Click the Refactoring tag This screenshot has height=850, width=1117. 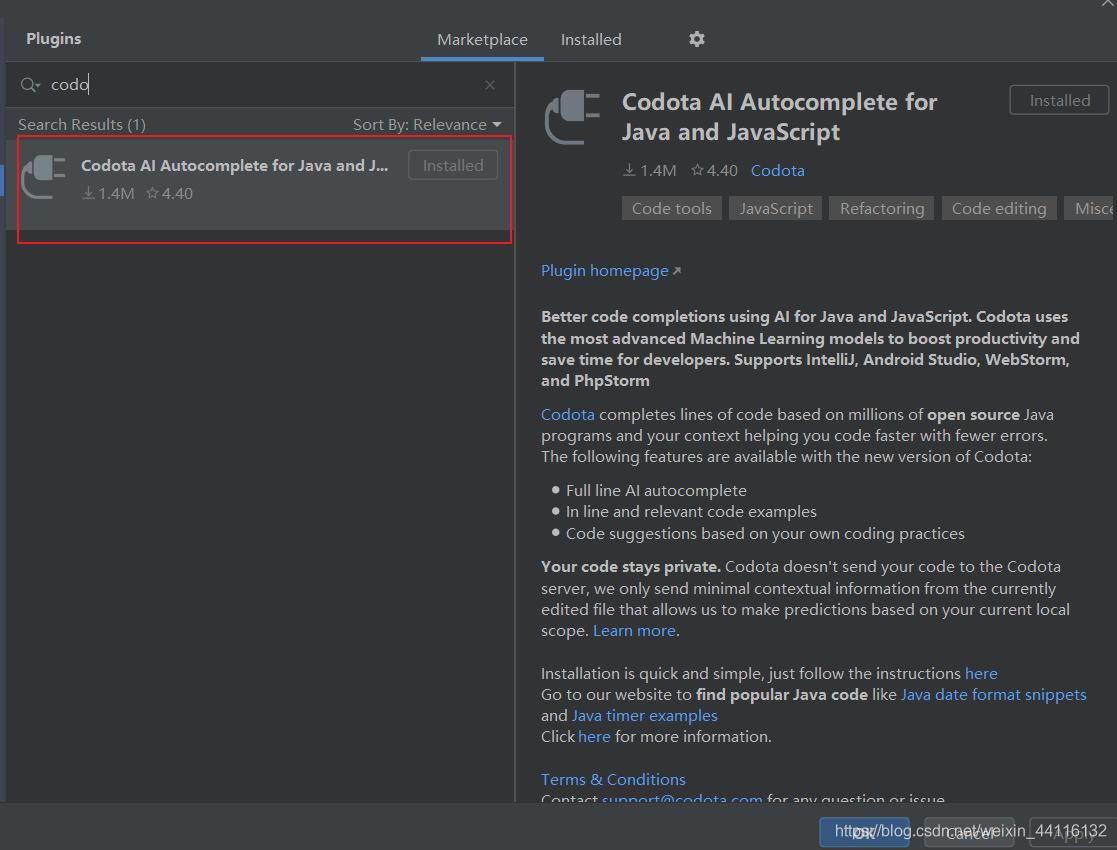(882, 209)
